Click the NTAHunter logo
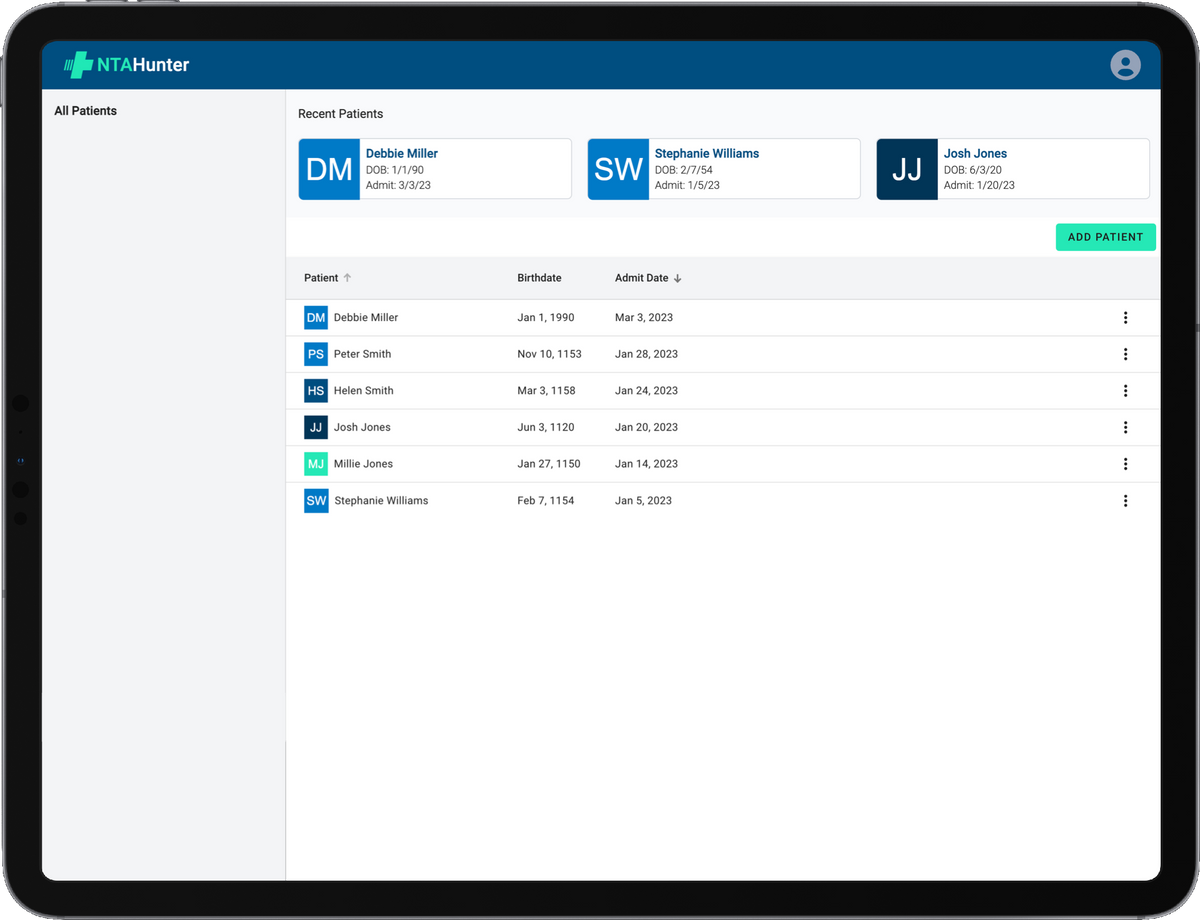Viewport: 1200px width, 920px height. click(x=126, y=65)
